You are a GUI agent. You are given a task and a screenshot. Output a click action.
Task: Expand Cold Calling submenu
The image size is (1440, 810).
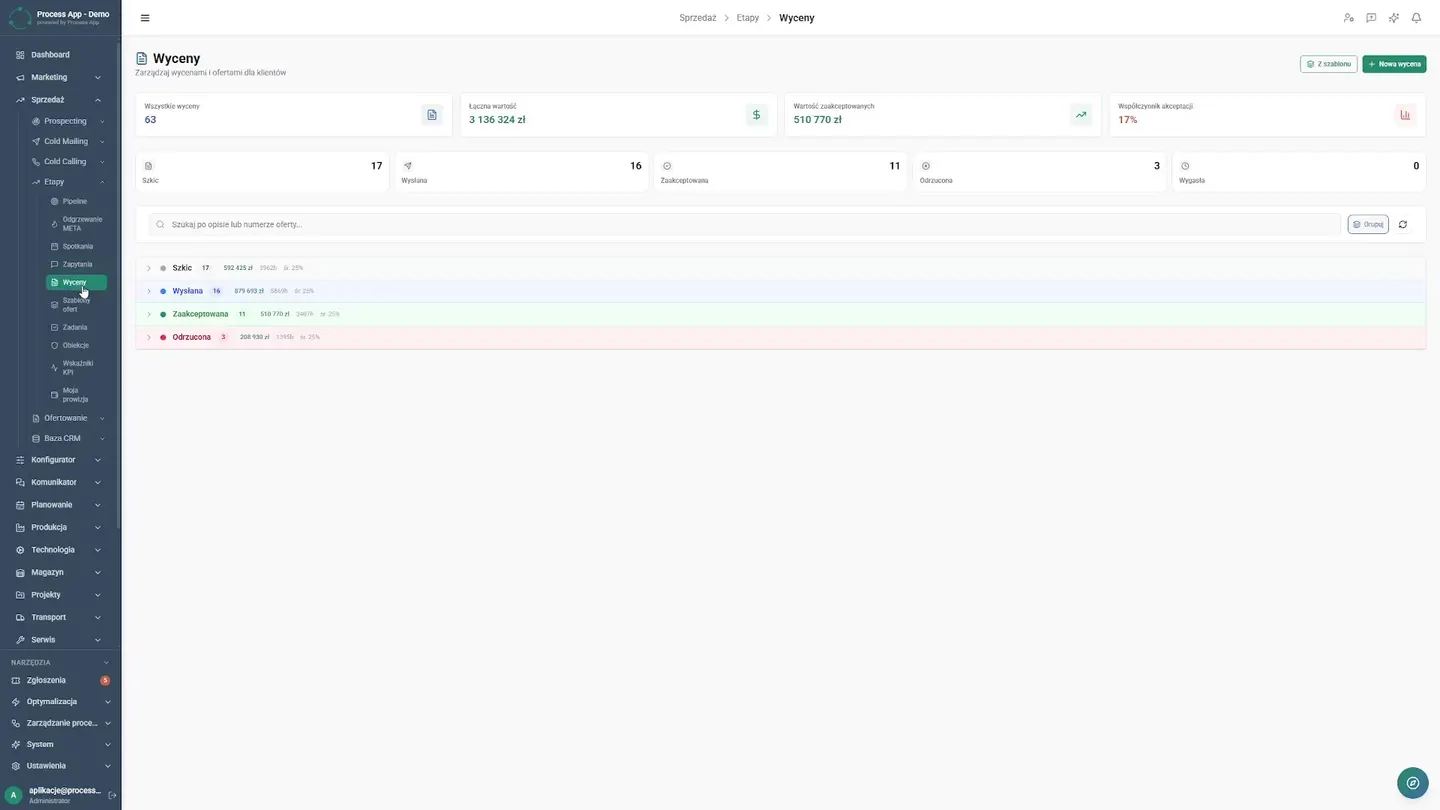pyautogui.click(x=68, y=161)
